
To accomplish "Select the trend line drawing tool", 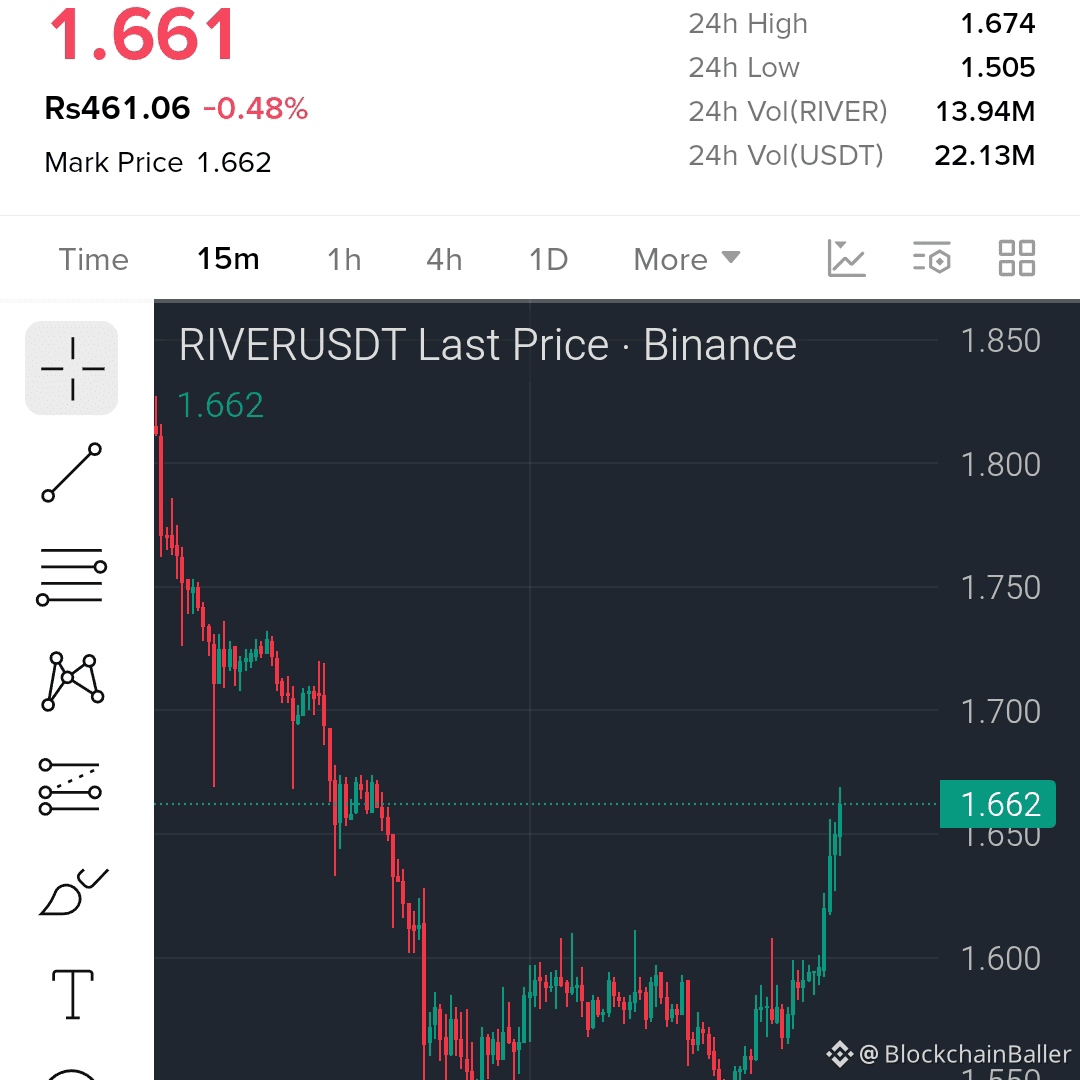I will (72, 472).
